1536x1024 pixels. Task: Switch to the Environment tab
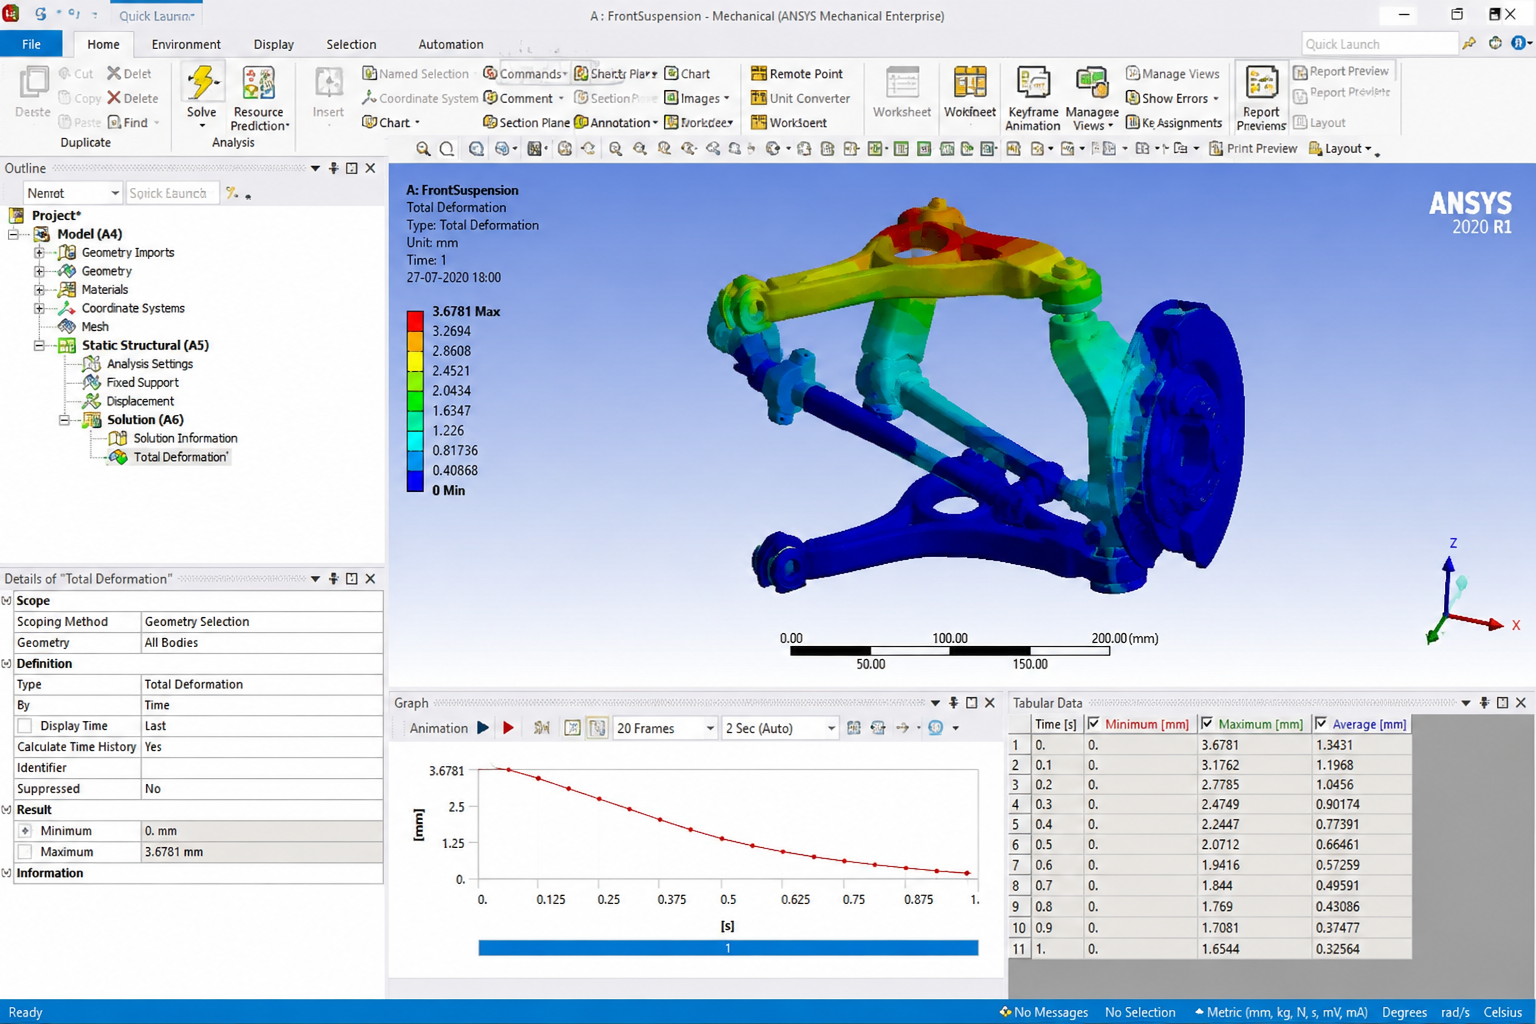tap(186, 44)
